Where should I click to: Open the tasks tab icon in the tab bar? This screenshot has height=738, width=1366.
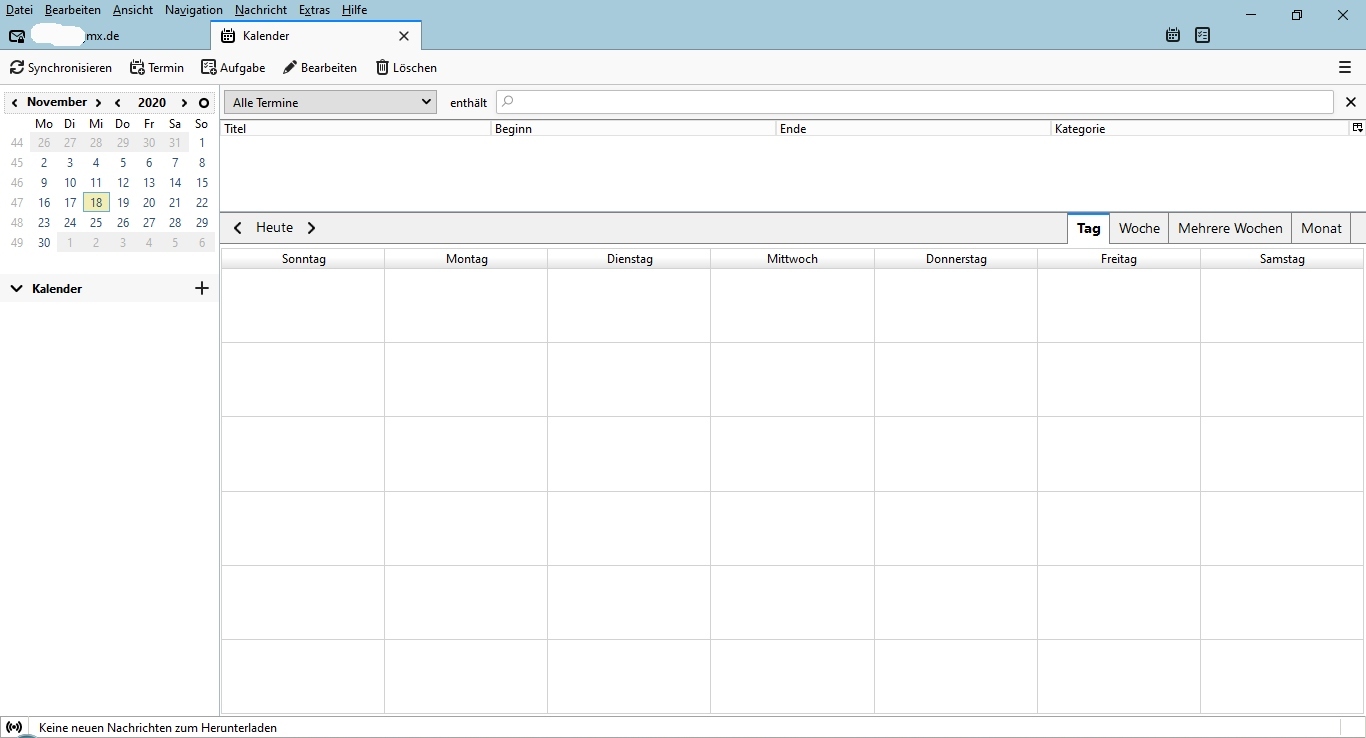(1202, 35)
